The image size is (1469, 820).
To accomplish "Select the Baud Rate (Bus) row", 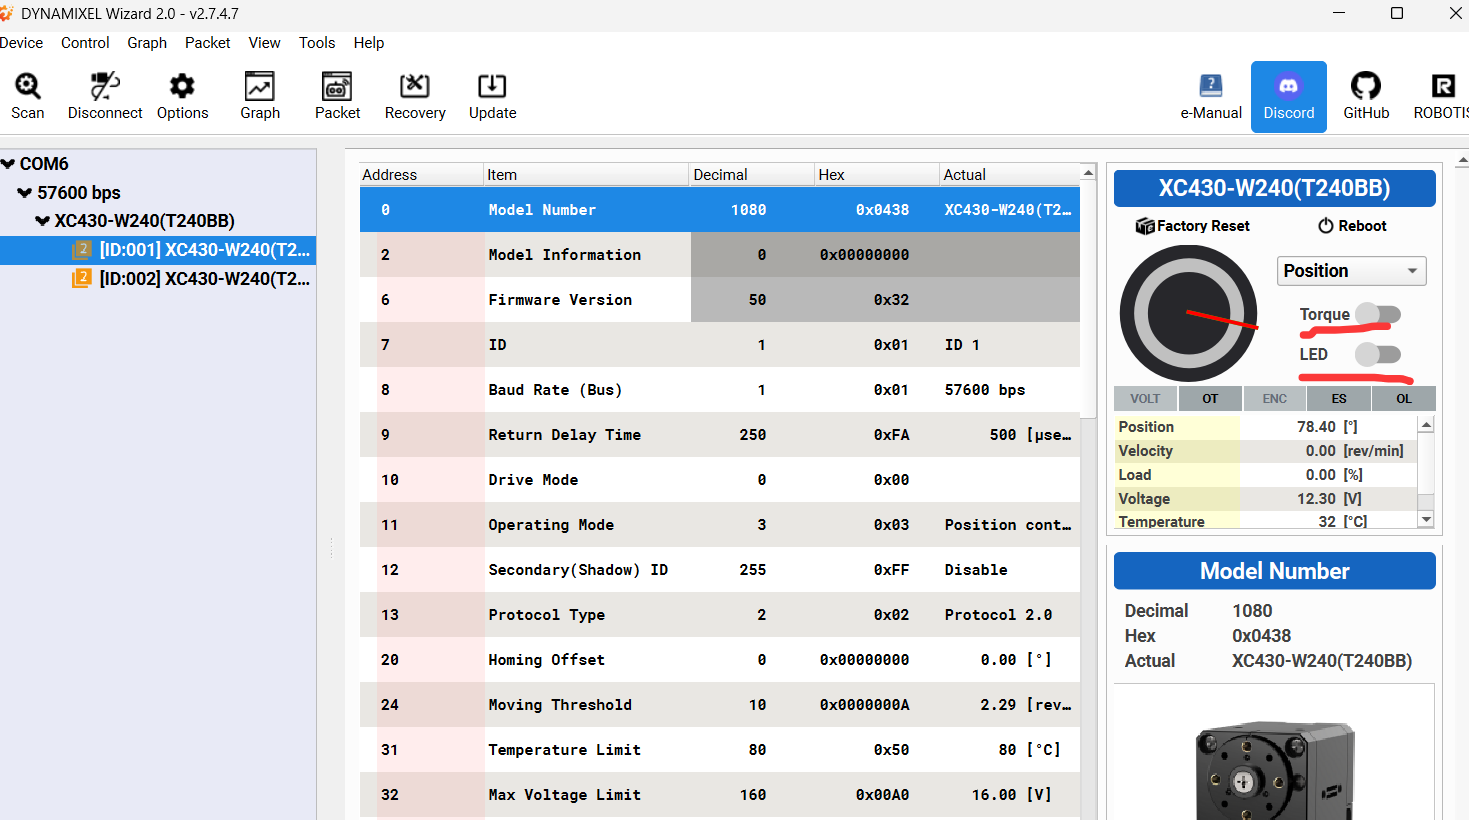I will (720, 390).
